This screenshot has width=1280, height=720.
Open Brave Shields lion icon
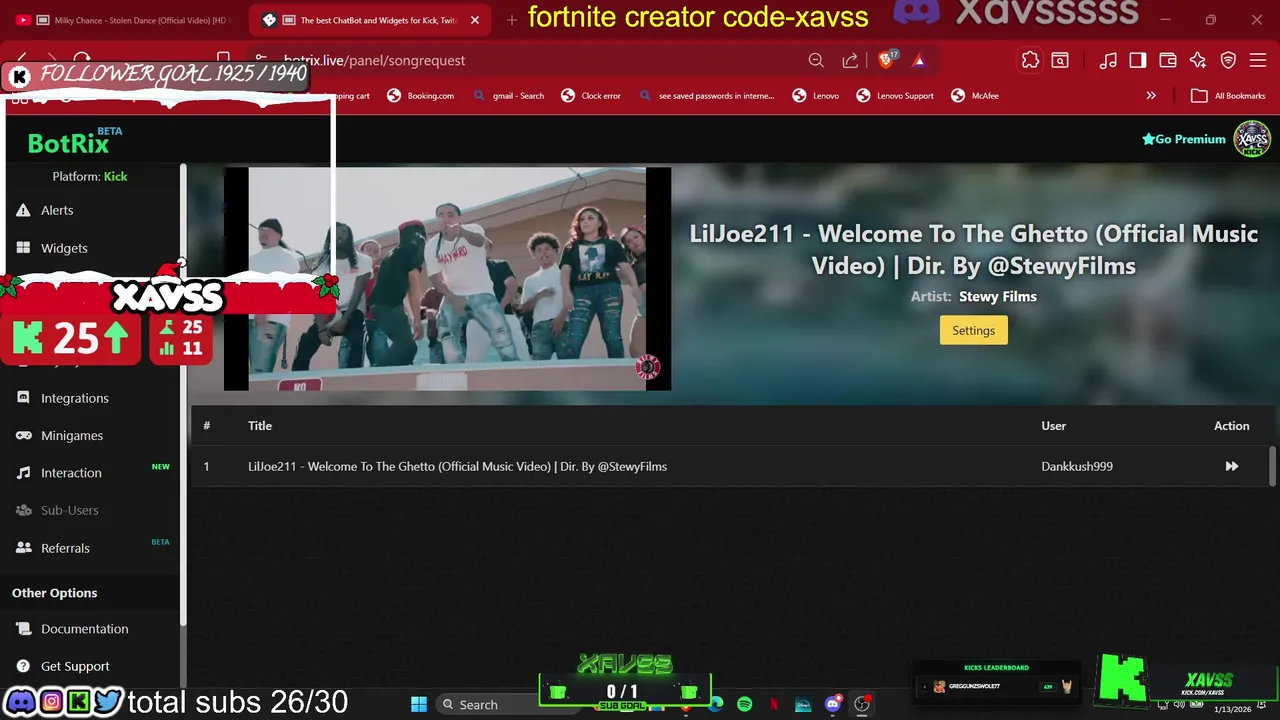tap(886, 60)
